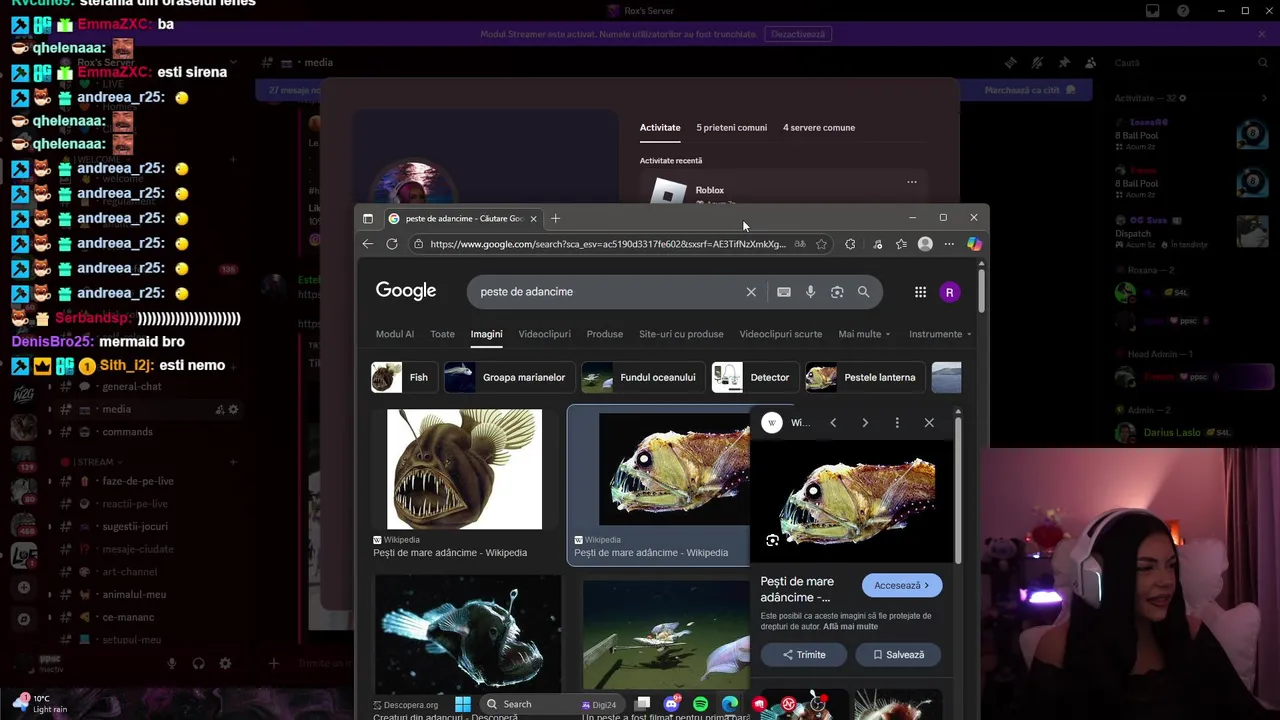This screenshot has height=720, width=1280.
Task: Click Dezactivează in Discord streamer banner
Action: [798, 34]
